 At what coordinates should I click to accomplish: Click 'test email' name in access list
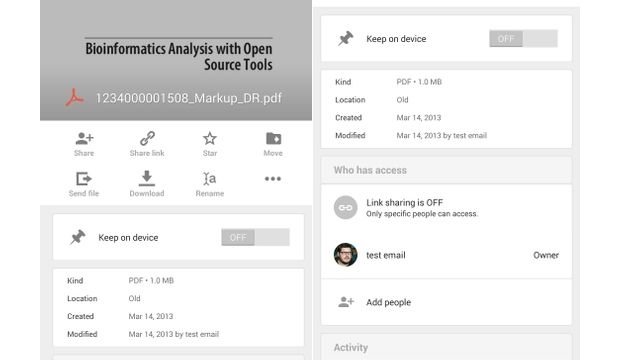[386, 255]
